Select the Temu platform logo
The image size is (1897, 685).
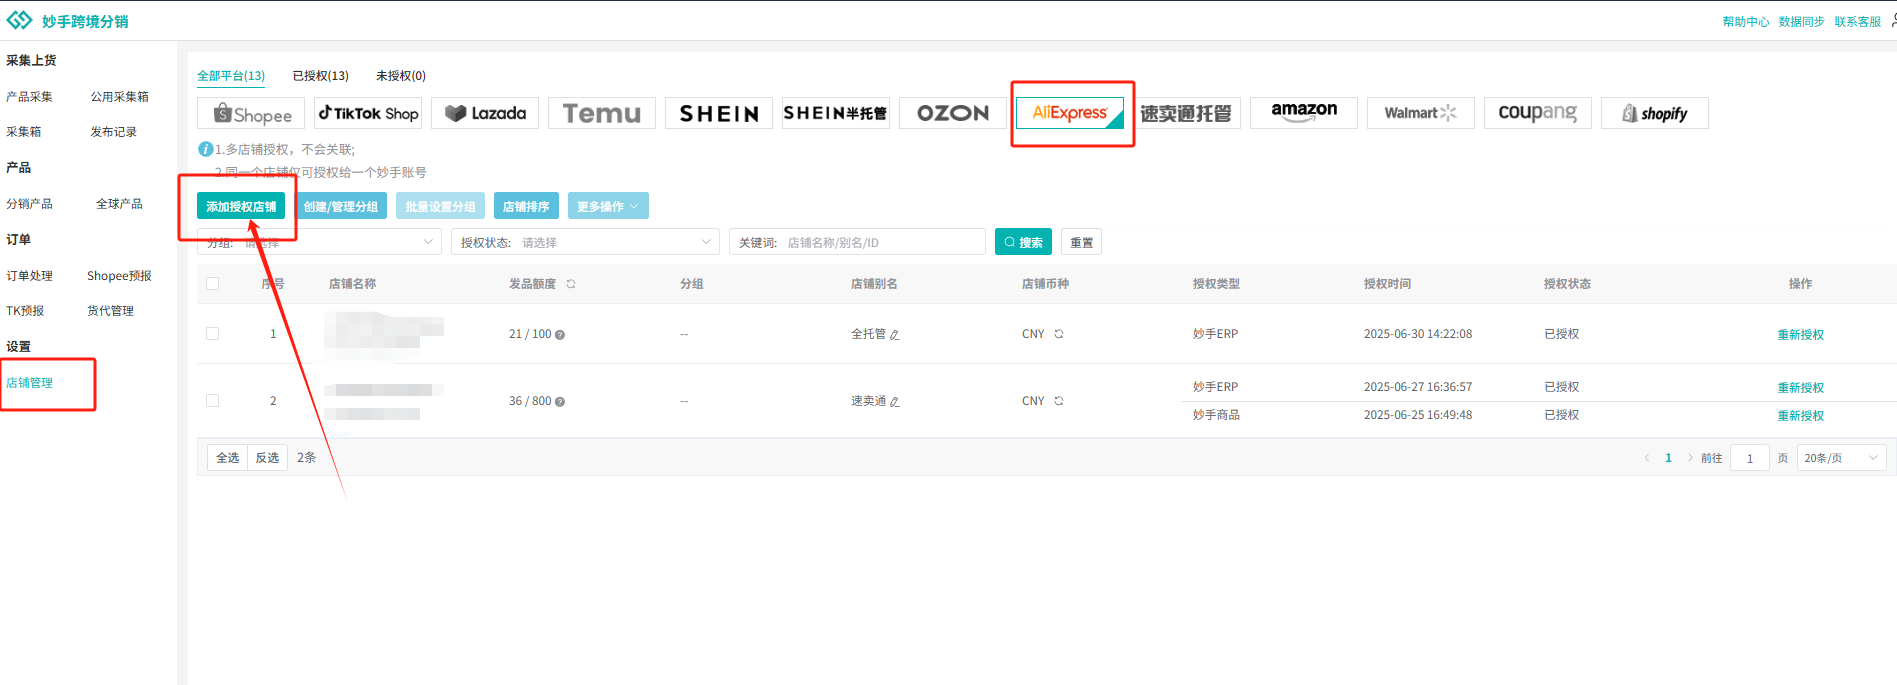click(602, 113)
